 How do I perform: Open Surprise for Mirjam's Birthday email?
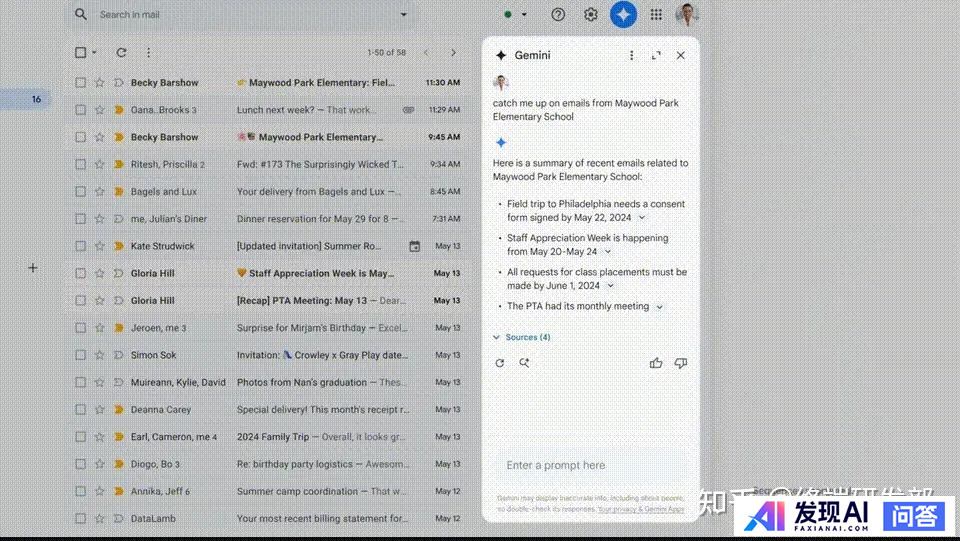click(x=267, y=327)
